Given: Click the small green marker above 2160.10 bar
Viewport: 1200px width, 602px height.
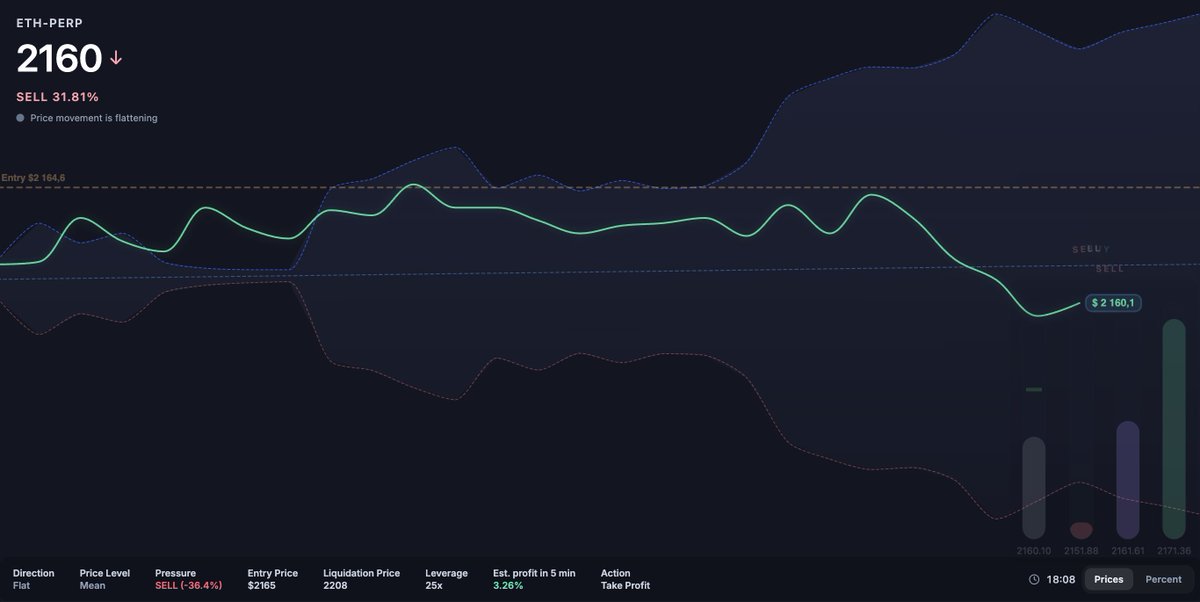Looking at the screenshot, I should tap(1034, 389).
